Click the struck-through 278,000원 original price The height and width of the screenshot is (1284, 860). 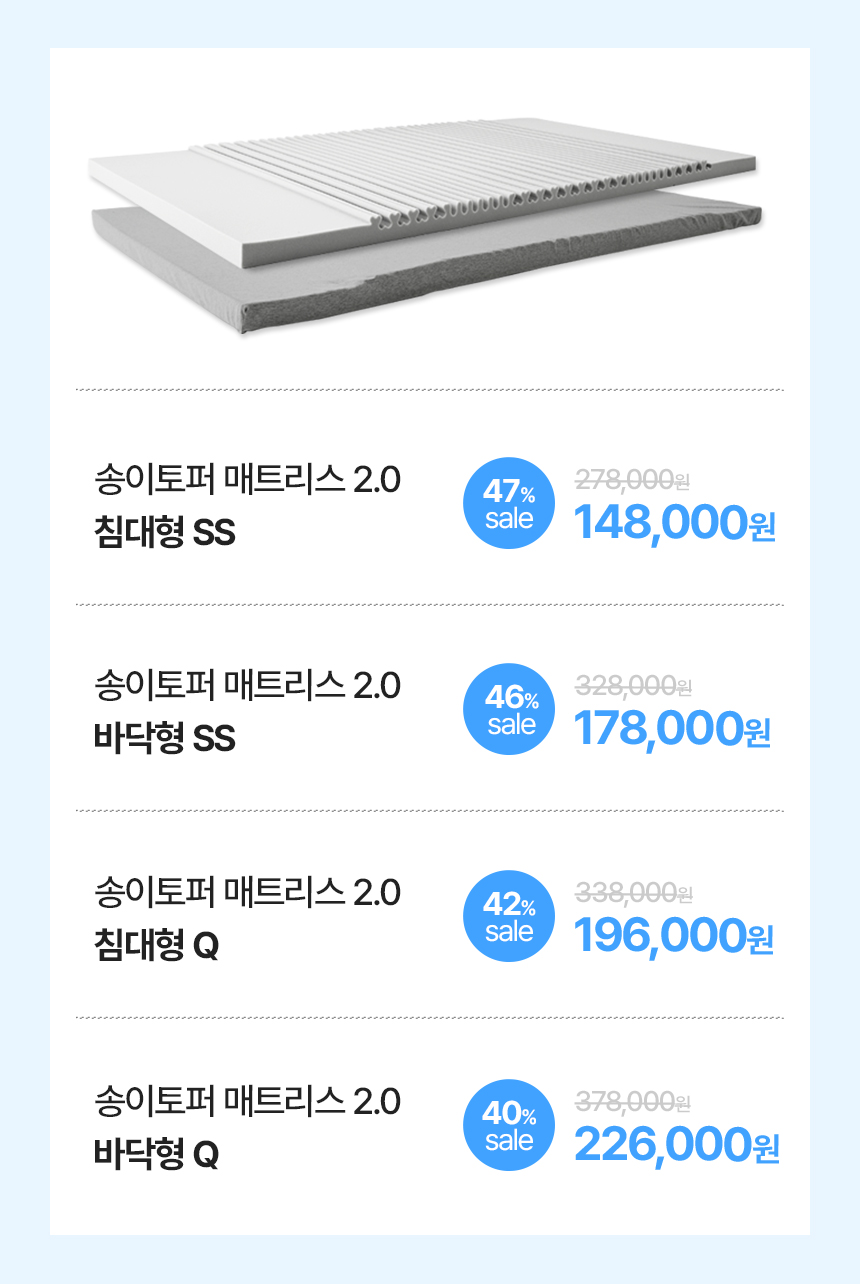click(x=633, y=480)
